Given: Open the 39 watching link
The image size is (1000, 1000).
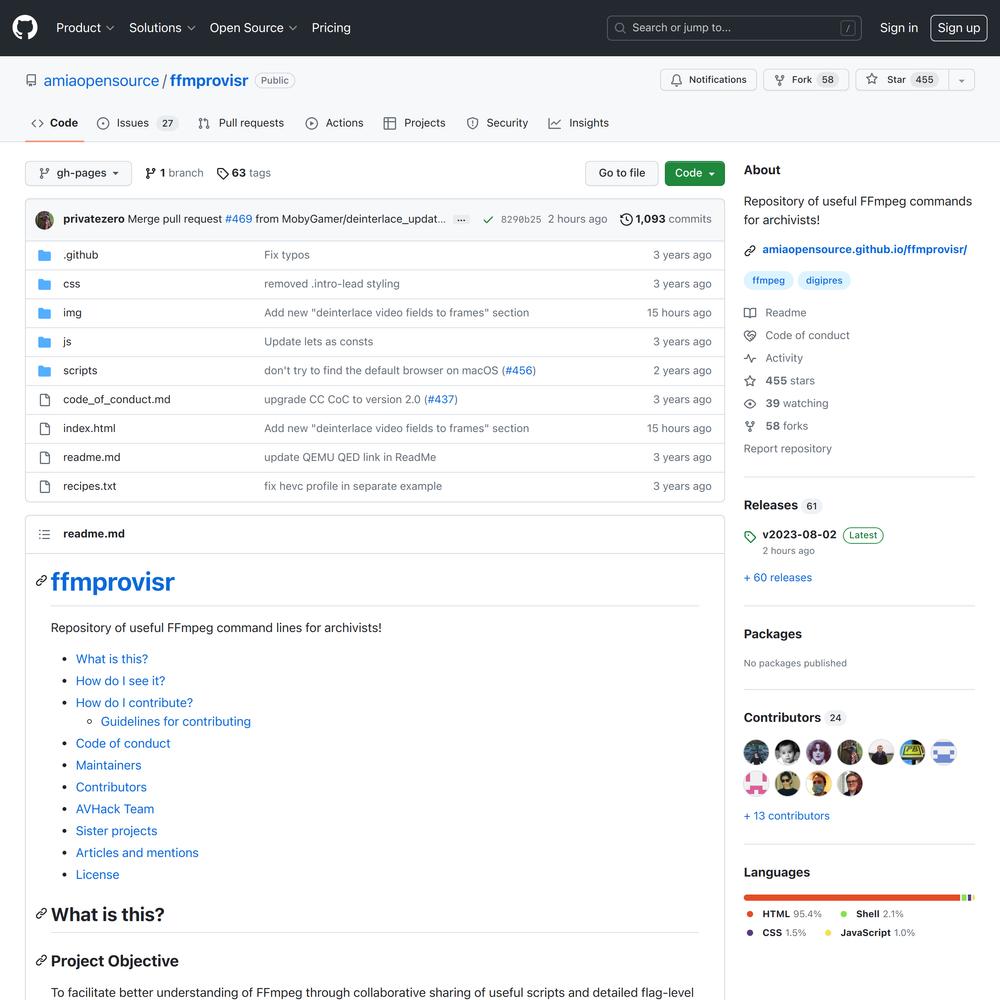Looking at the screenshot, I should coord(786,403).
